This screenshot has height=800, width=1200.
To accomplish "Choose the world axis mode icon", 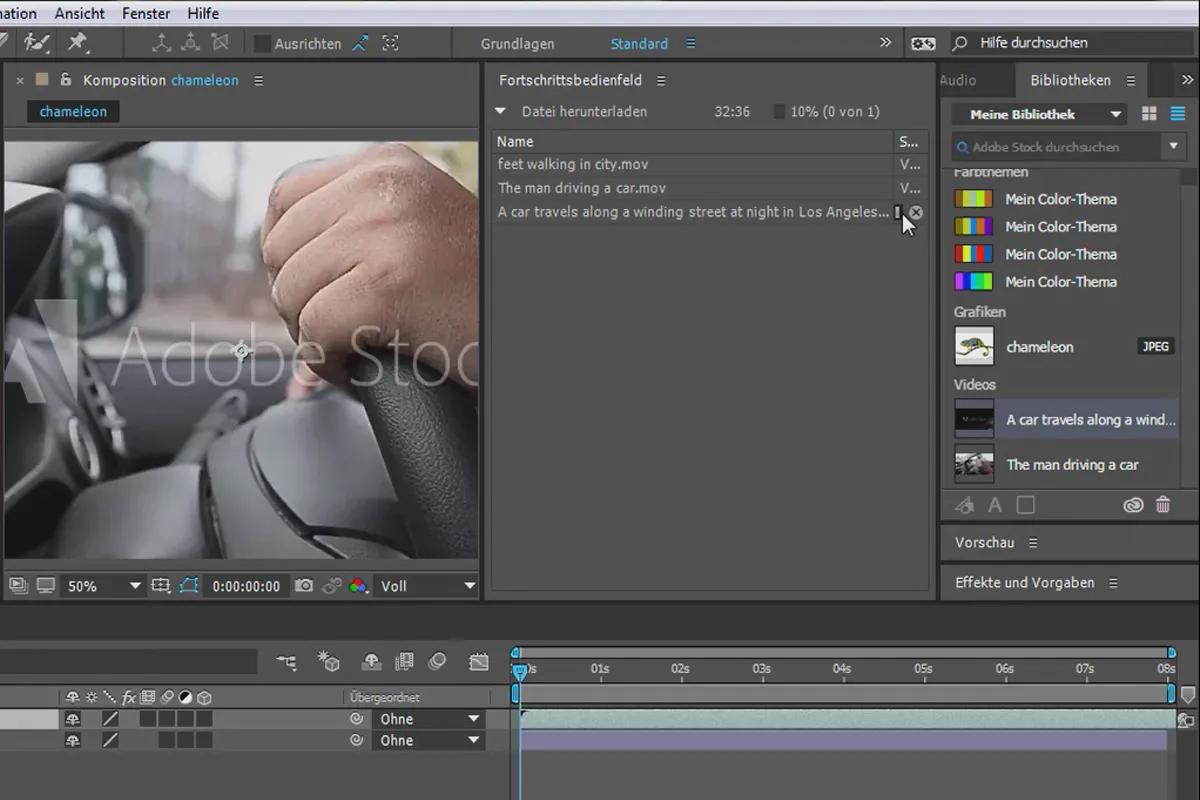I will pyautogui.click(x=191, y=43).
